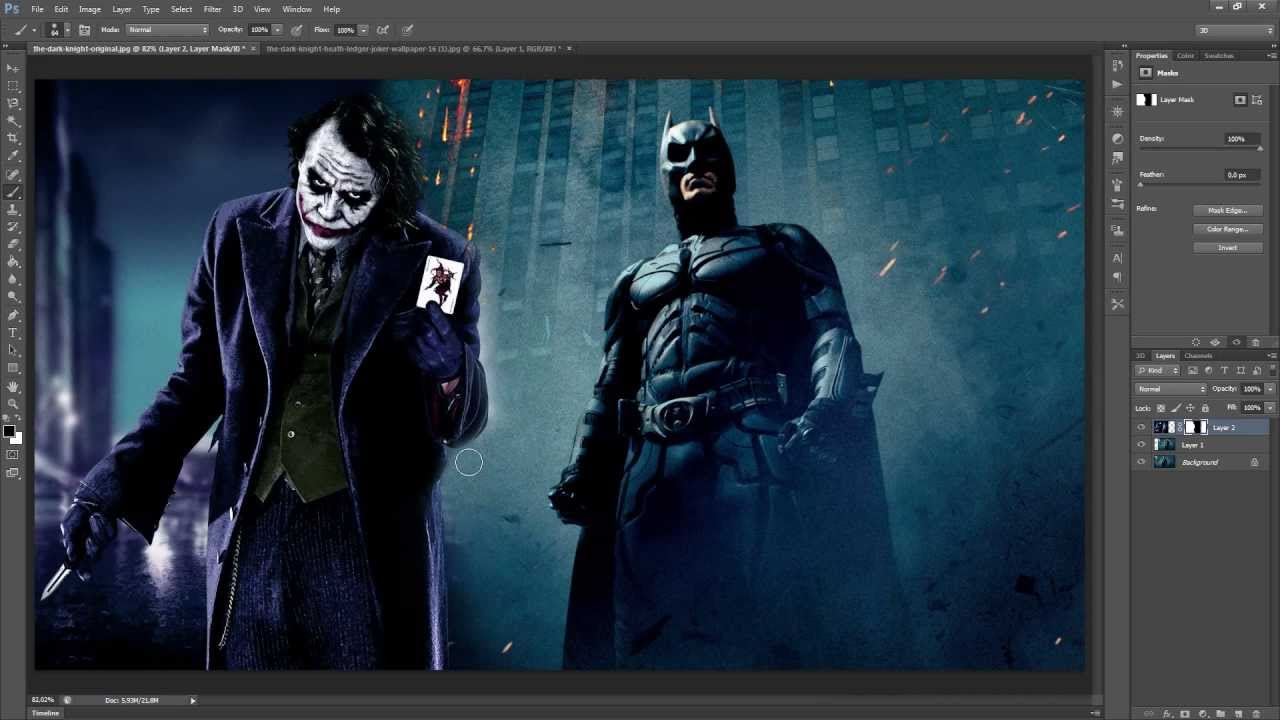Open the Timeline panel at bottom
The width and height of the screenshot is (1280, 720).
(x=45, y=713)
